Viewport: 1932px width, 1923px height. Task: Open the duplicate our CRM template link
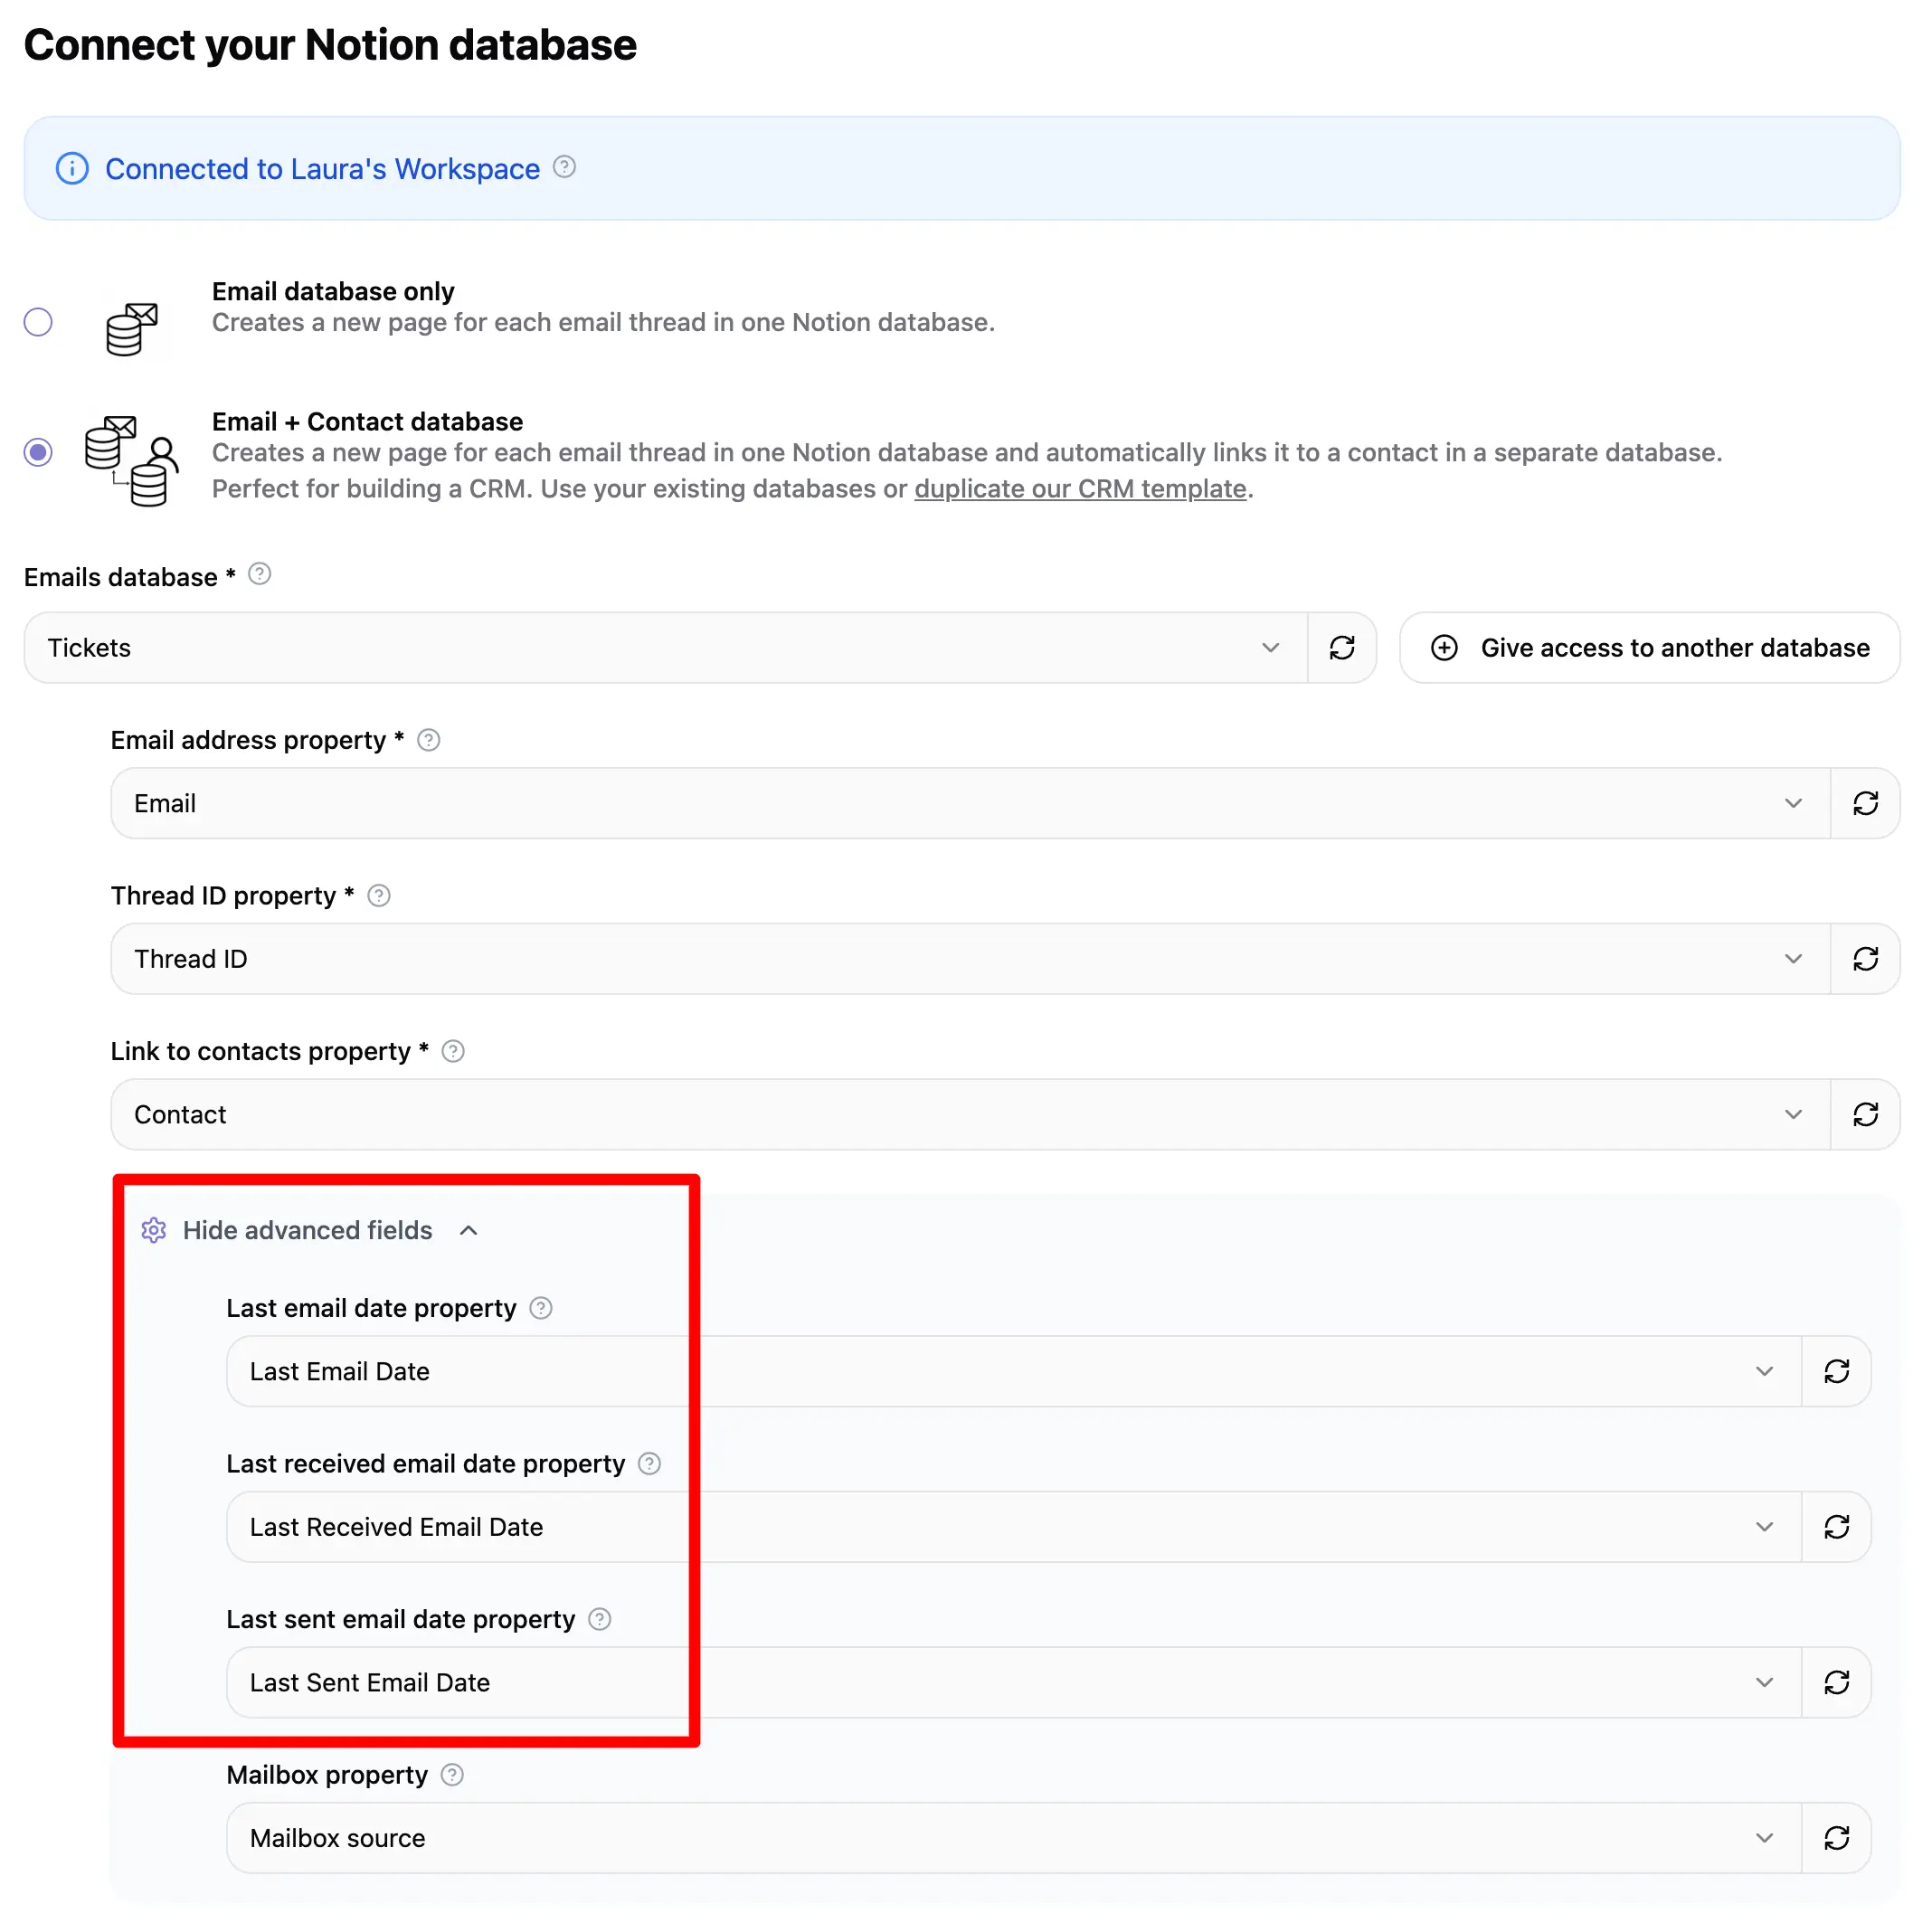pos(1080,488)
